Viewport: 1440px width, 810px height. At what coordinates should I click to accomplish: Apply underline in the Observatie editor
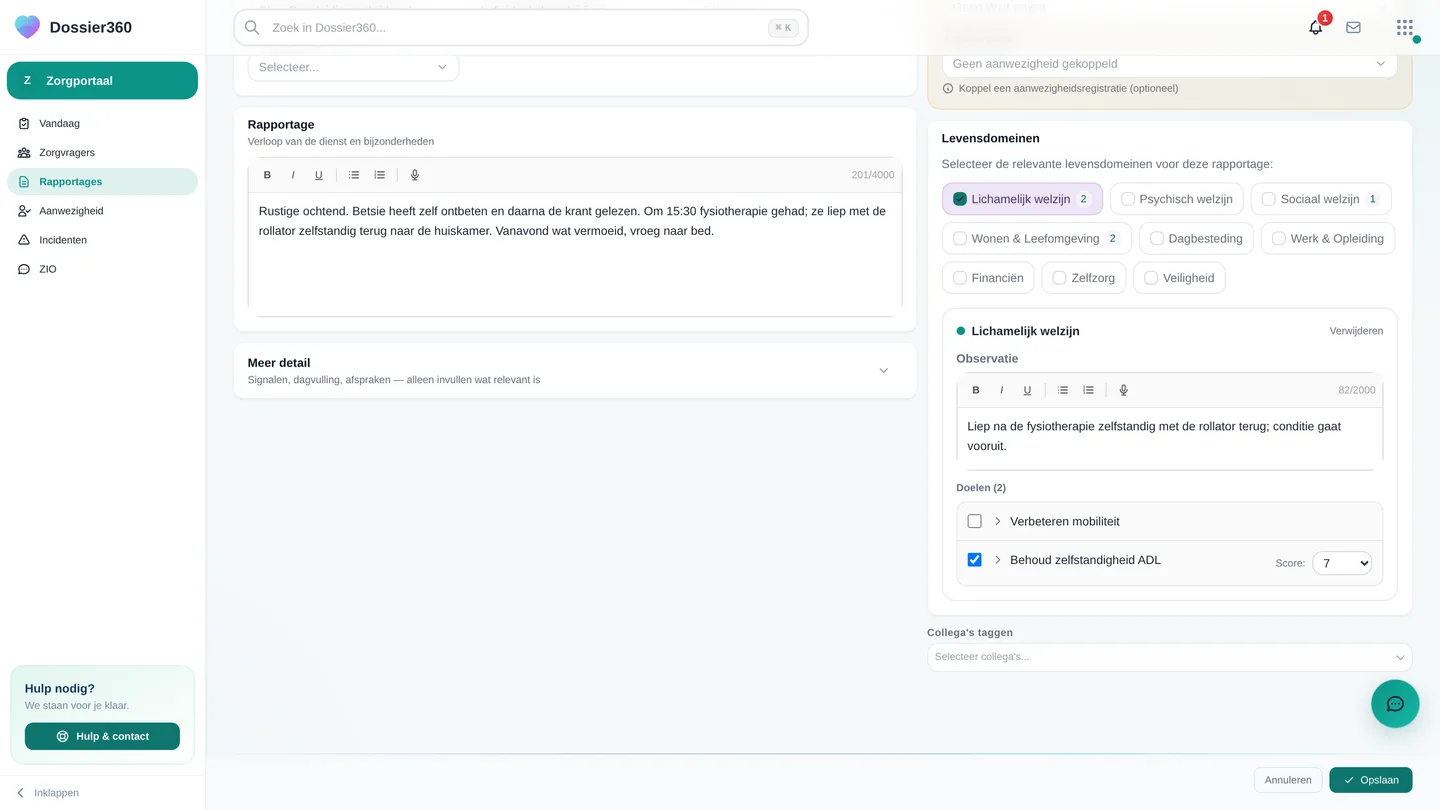(1027, 390)
